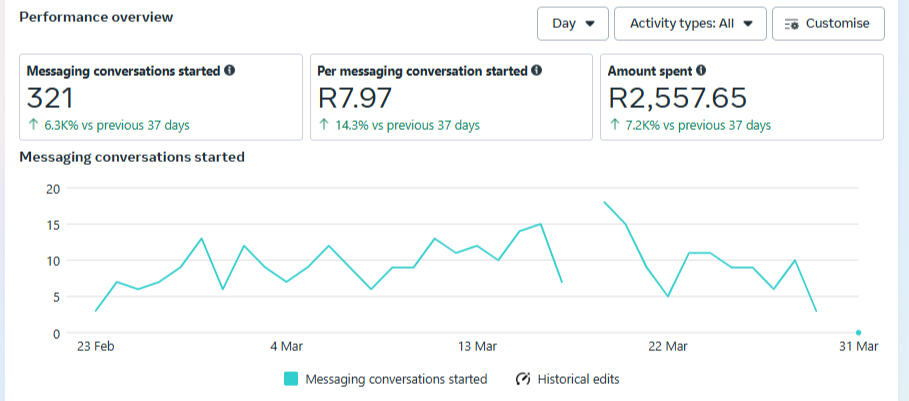Expand the Activity types: All dropdown
Viewport: 909px width, 401px height.
[x=690, y=24]
